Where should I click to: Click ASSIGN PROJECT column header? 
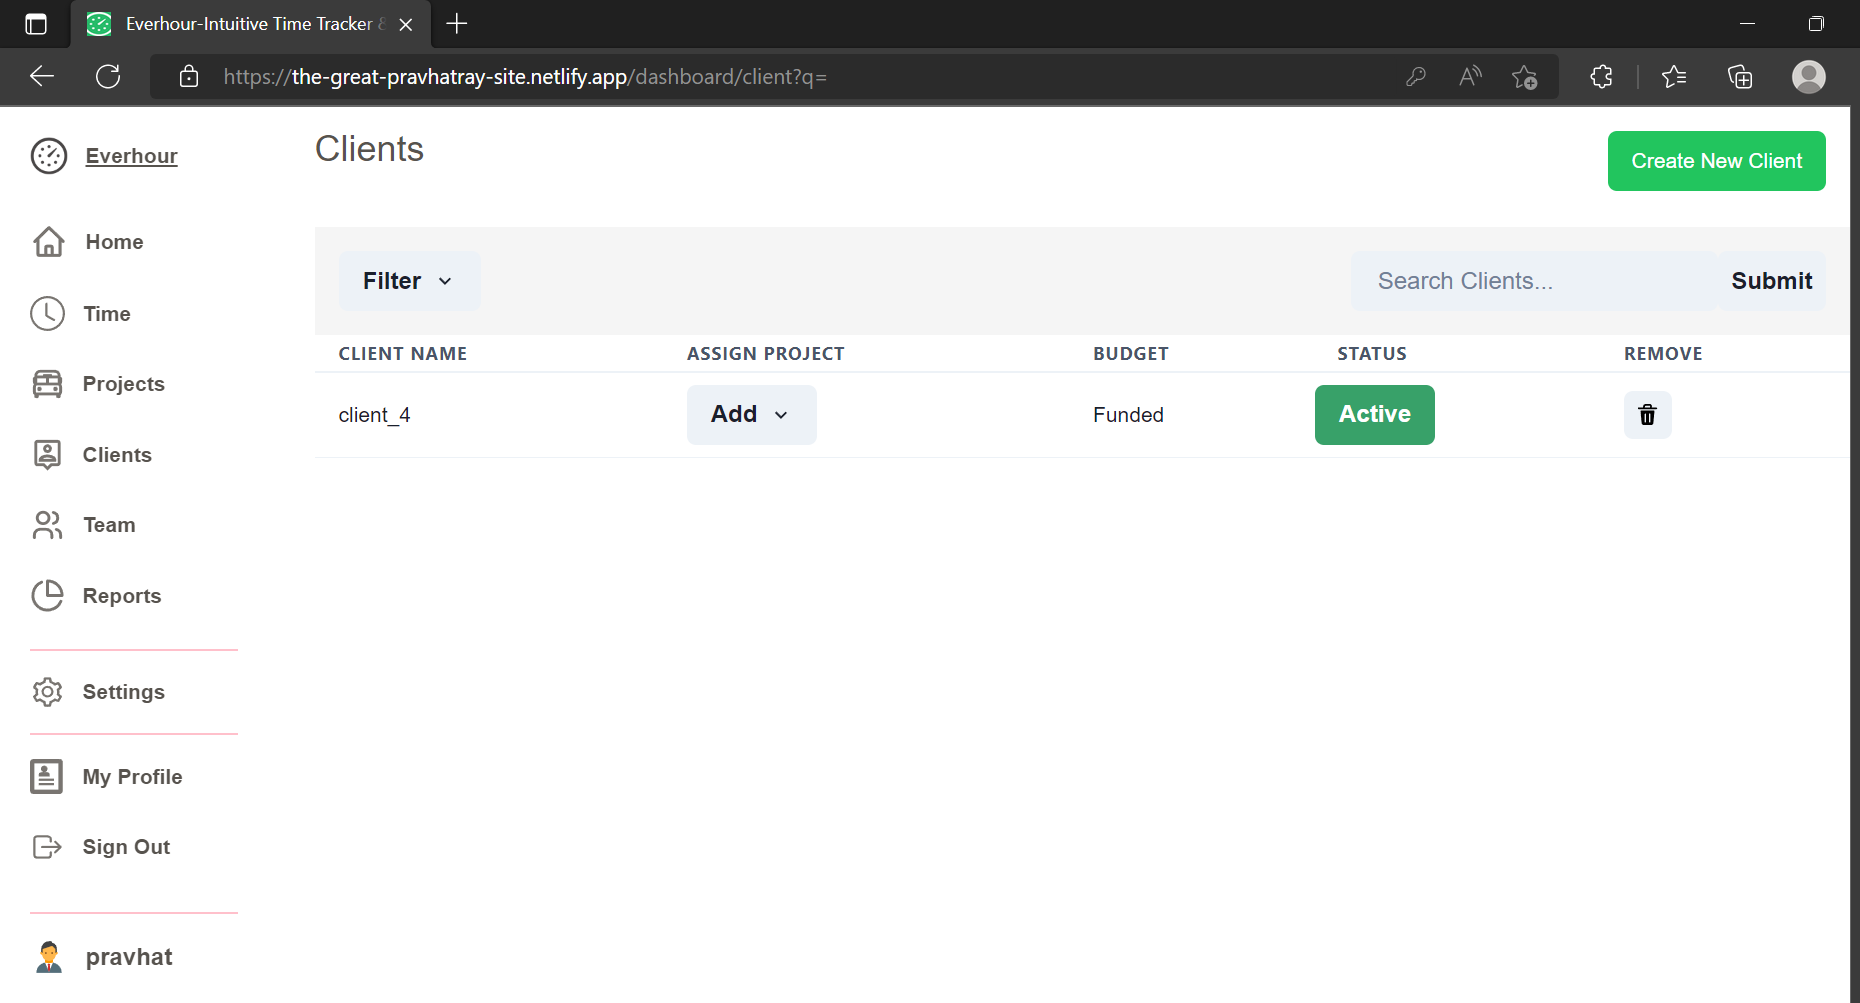765,354
